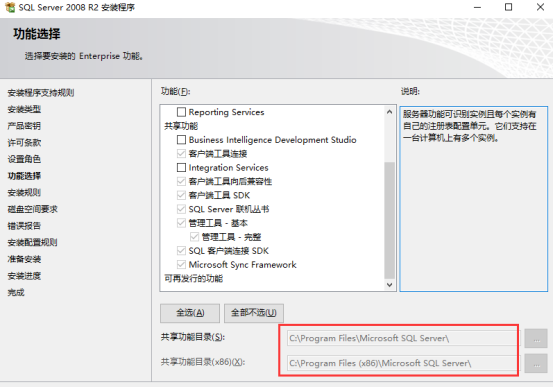Click the 共享功能目录(S) path field
Viewport: 554px width, 387px height.
click(403, 338)
